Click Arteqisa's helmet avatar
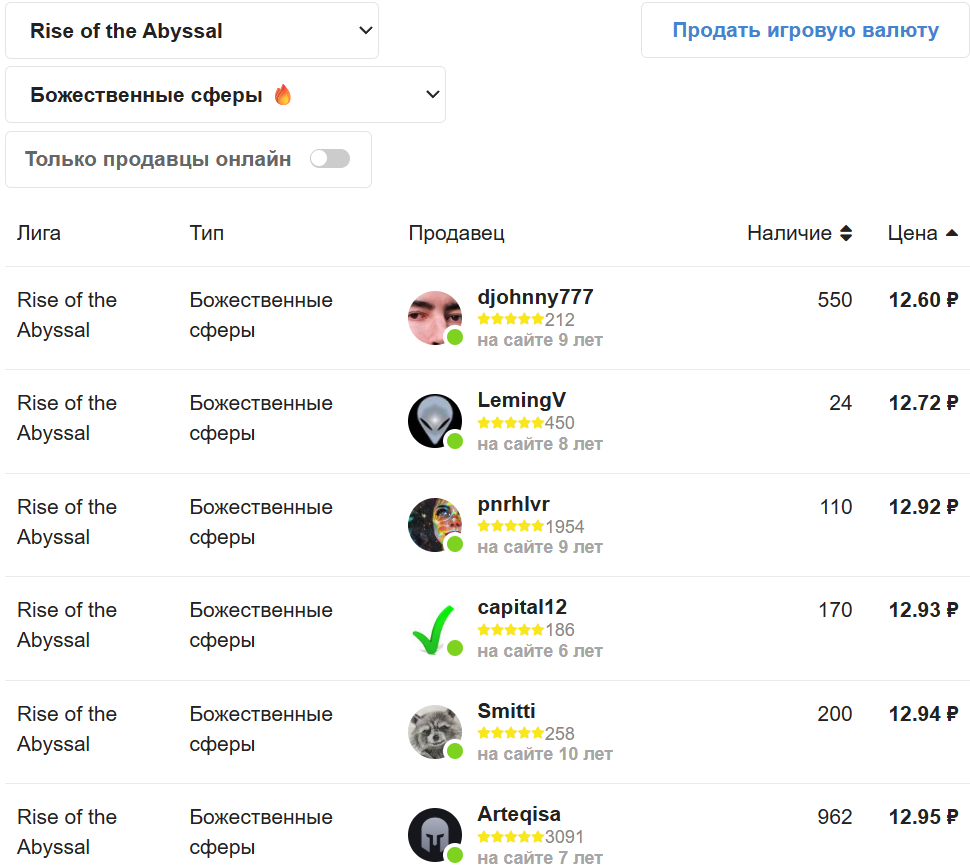The width and height of the screenshot is (970, 866). pos(434,834)
